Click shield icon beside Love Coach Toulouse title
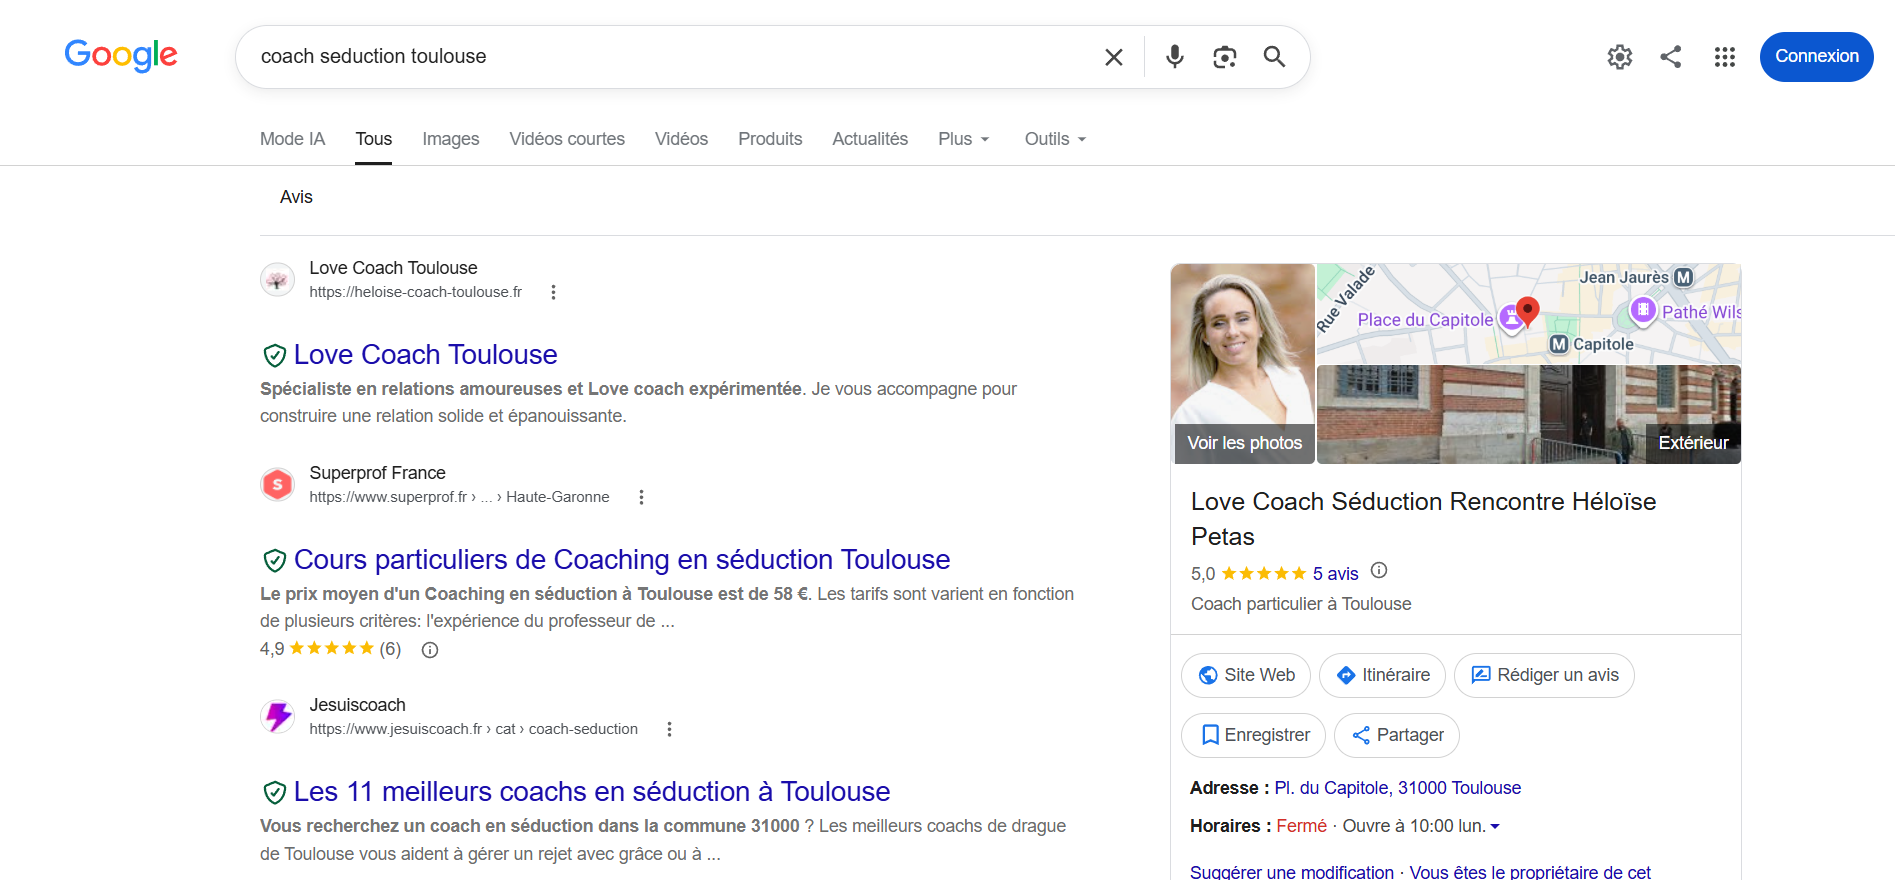 point(274,355)
